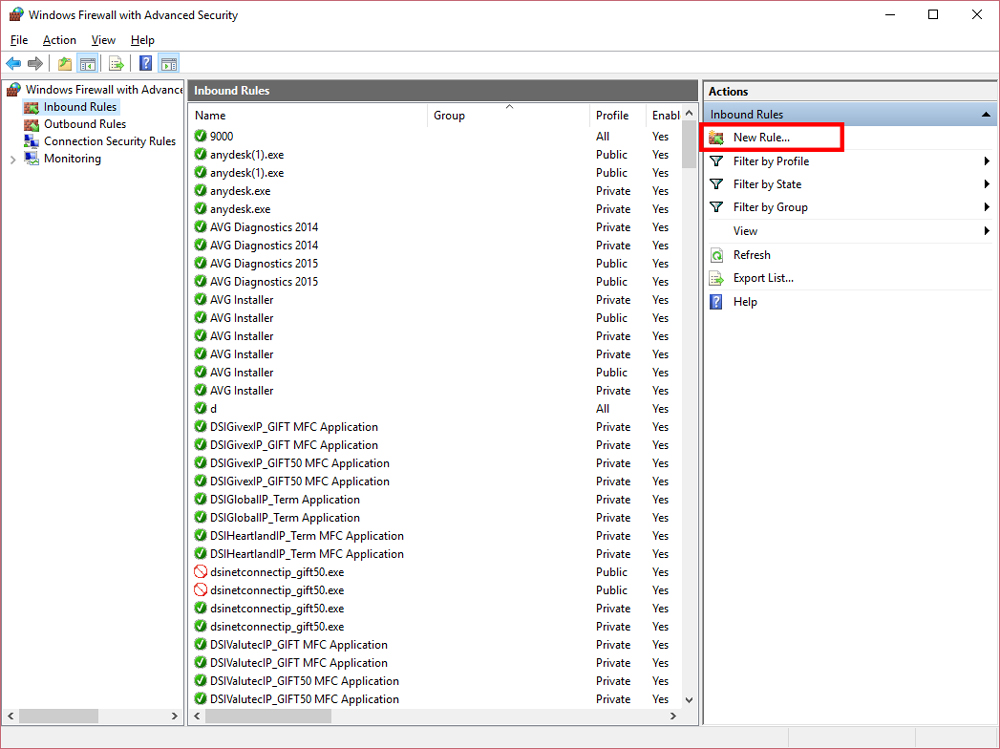Select Connection Security Rules in the tree
Image resolution: width=1000 pixels, height=749 pixels.
point(110,141)
